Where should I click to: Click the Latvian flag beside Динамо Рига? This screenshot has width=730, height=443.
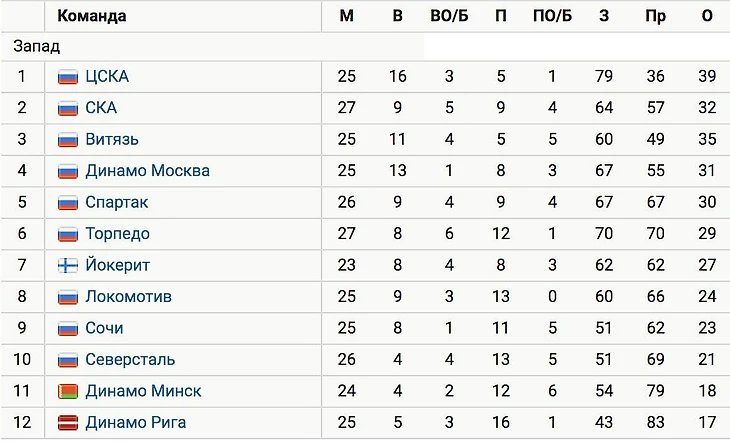click(68, 423)
